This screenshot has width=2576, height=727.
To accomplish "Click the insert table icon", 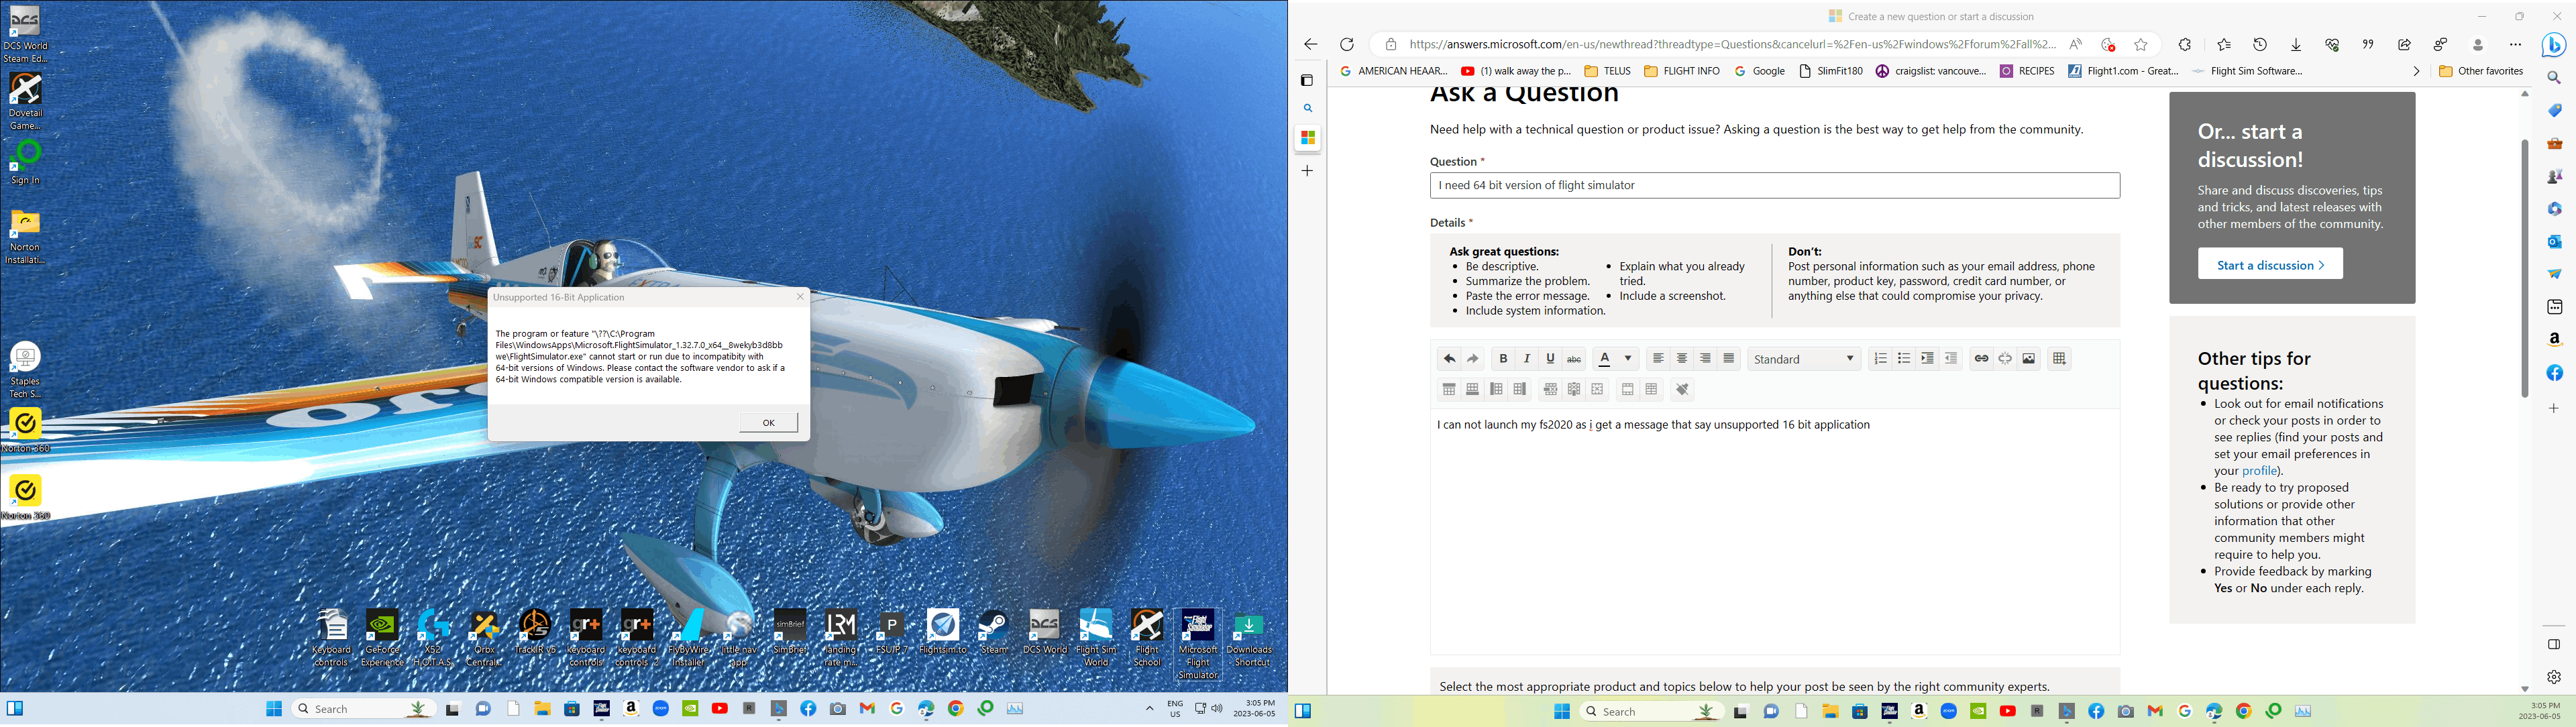I will point(2059,359).
